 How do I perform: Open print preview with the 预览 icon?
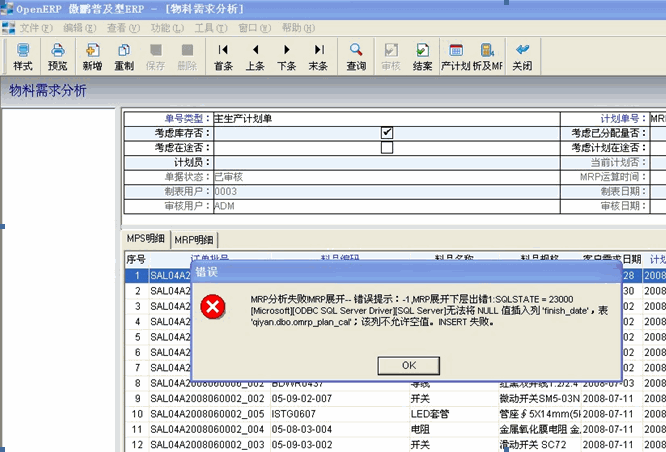pyautogui.click(x=58, y=56)
